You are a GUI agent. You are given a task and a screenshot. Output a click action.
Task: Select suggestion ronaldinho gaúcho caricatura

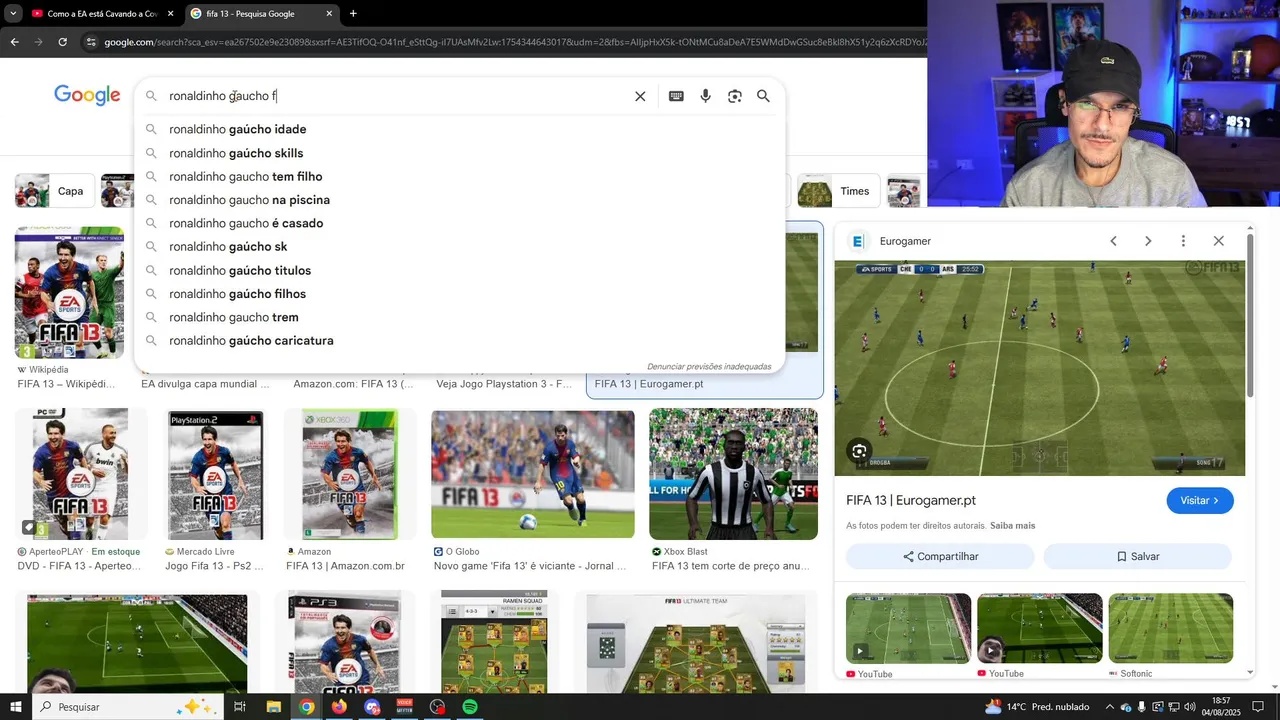click(x=460, y=341)
